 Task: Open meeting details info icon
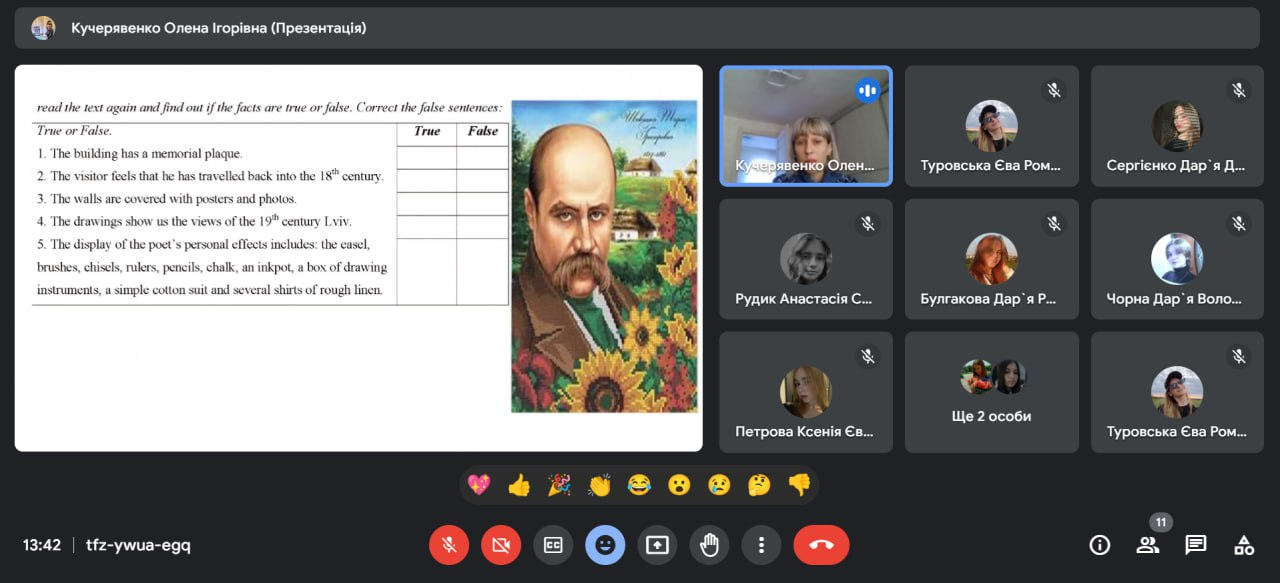(1100, 545)
